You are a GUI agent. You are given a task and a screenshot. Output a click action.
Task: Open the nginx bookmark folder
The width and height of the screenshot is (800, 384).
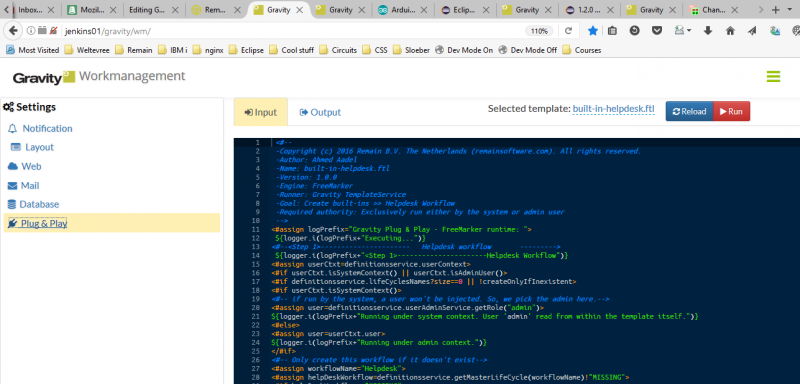point(209,50)
